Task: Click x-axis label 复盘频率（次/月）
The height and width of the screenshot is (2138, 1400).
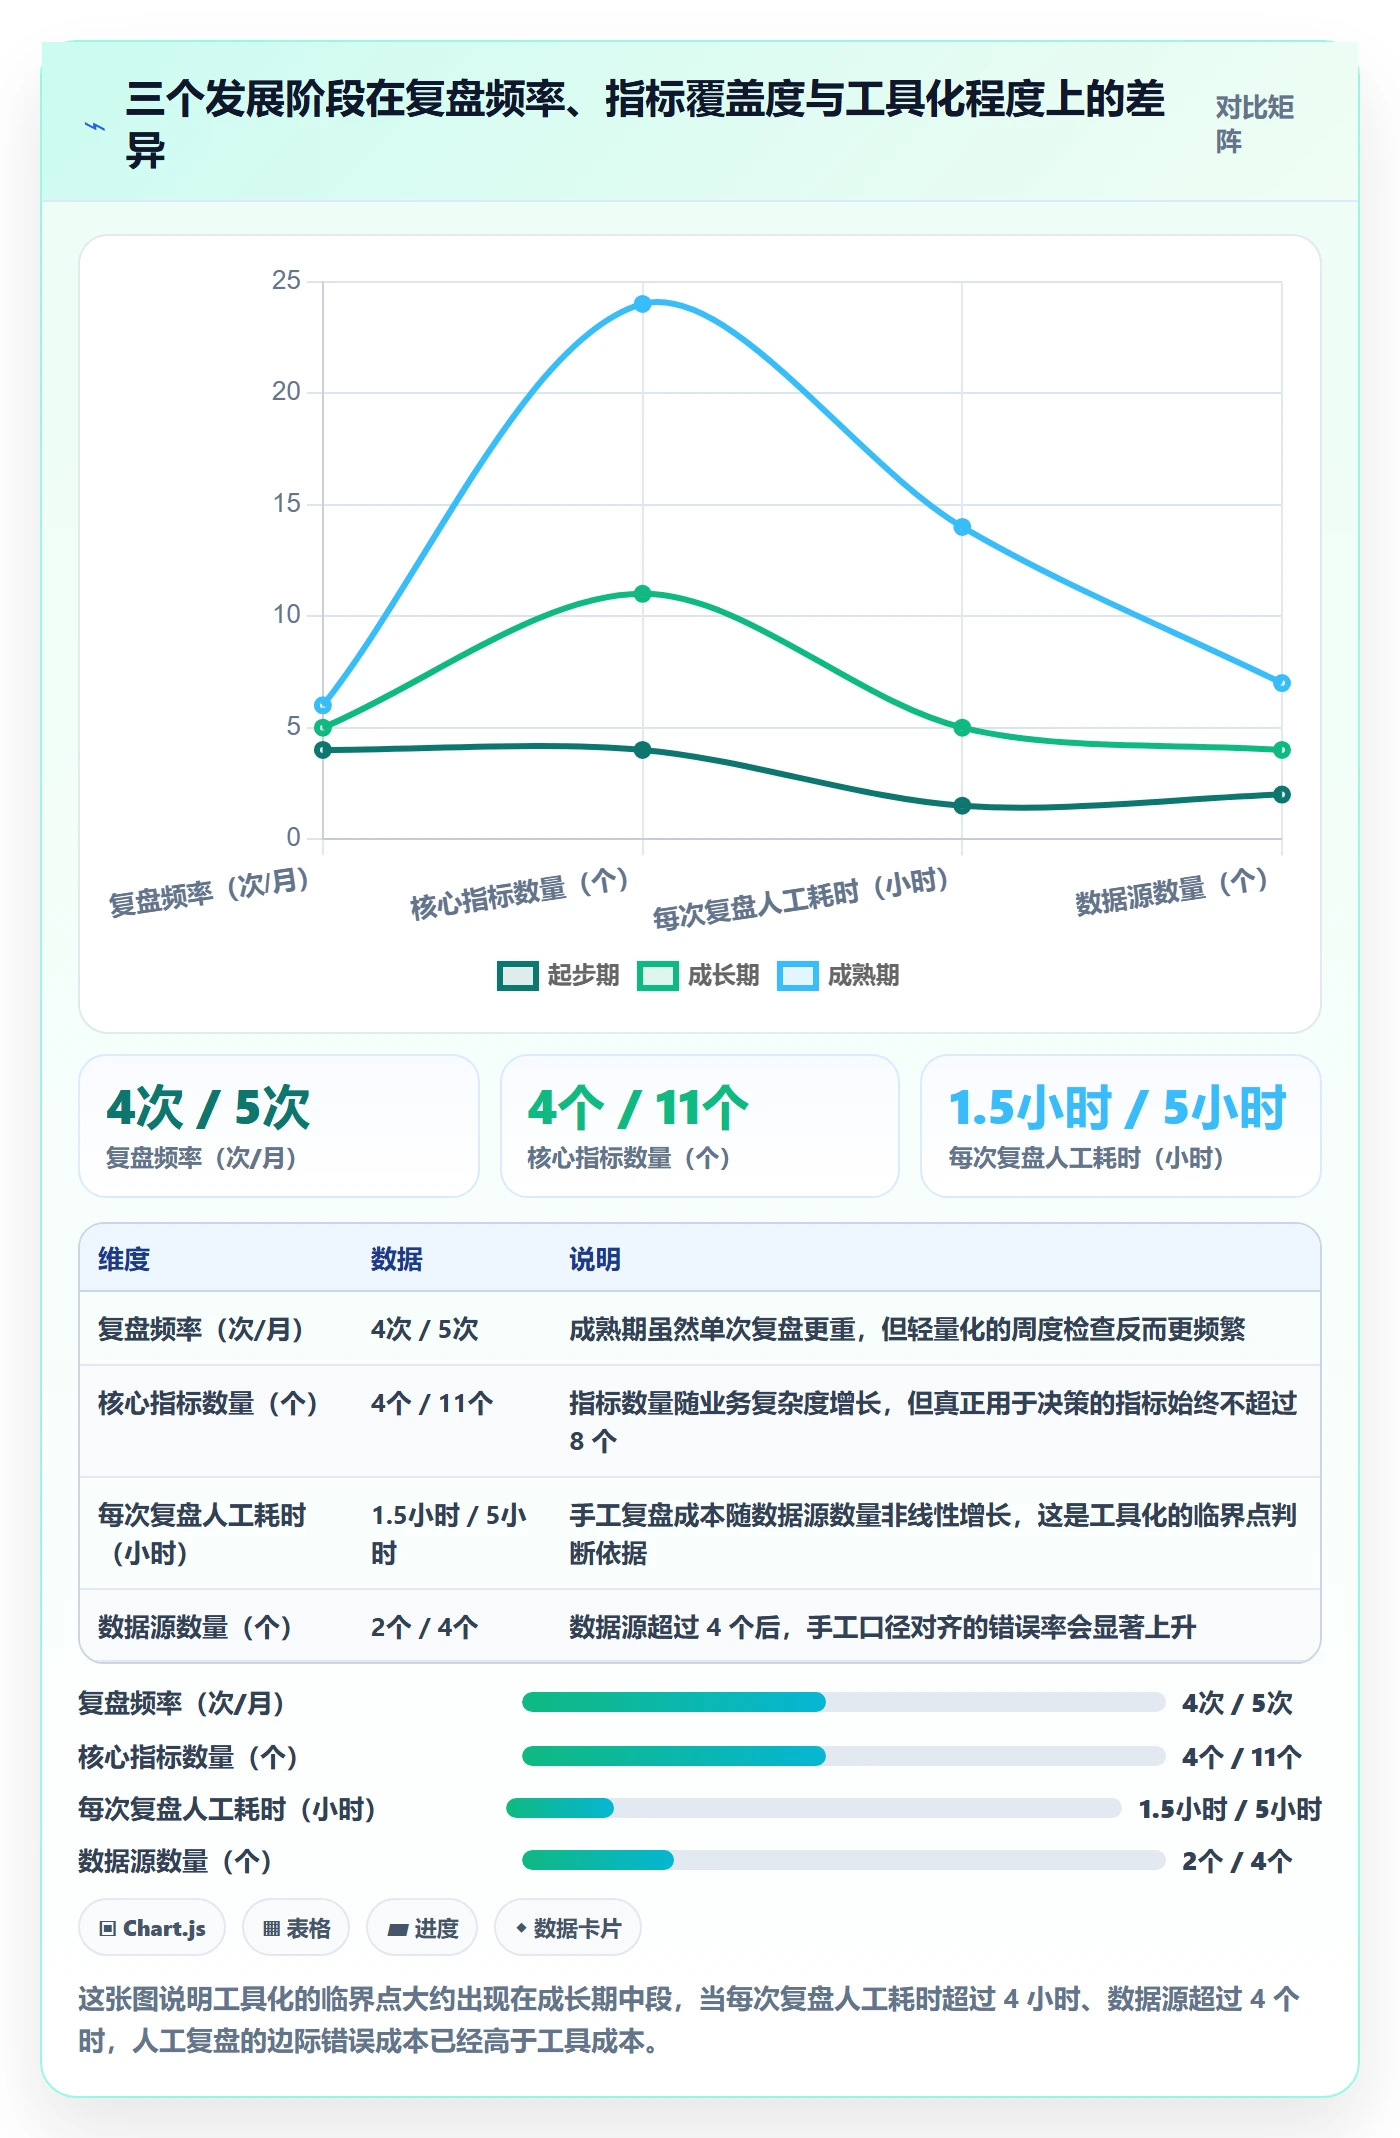Action: pyautogui.click(x=210, y=892)
